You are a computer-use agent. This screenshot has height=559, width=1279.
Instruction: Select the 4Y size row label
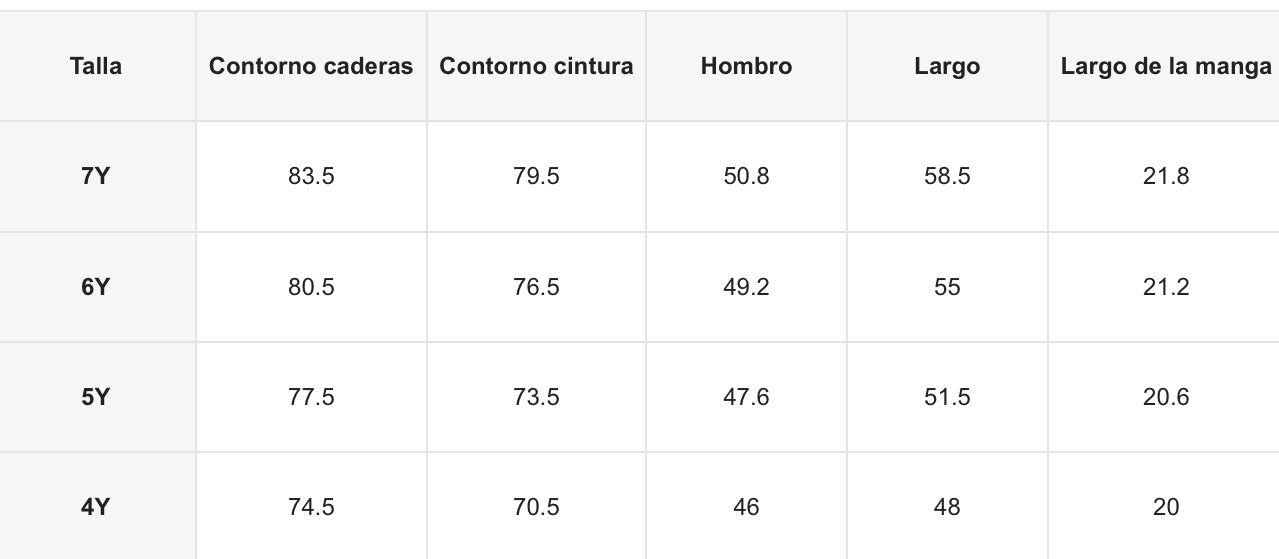96,506
